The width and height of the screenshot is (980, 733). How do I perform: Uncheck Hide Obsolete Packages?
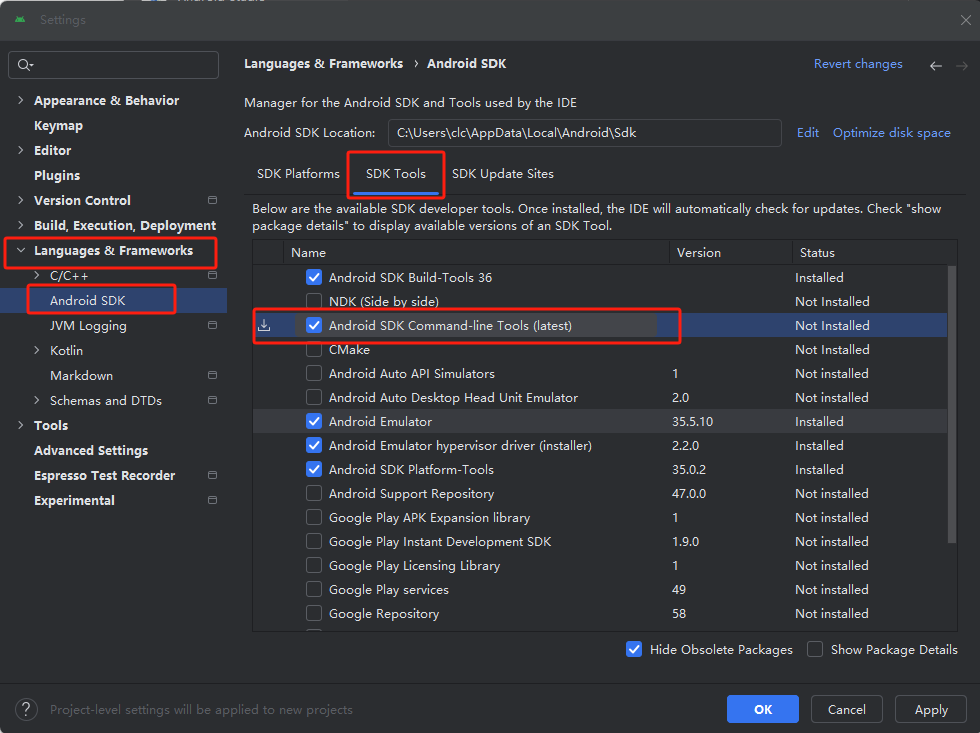[634, 649]
